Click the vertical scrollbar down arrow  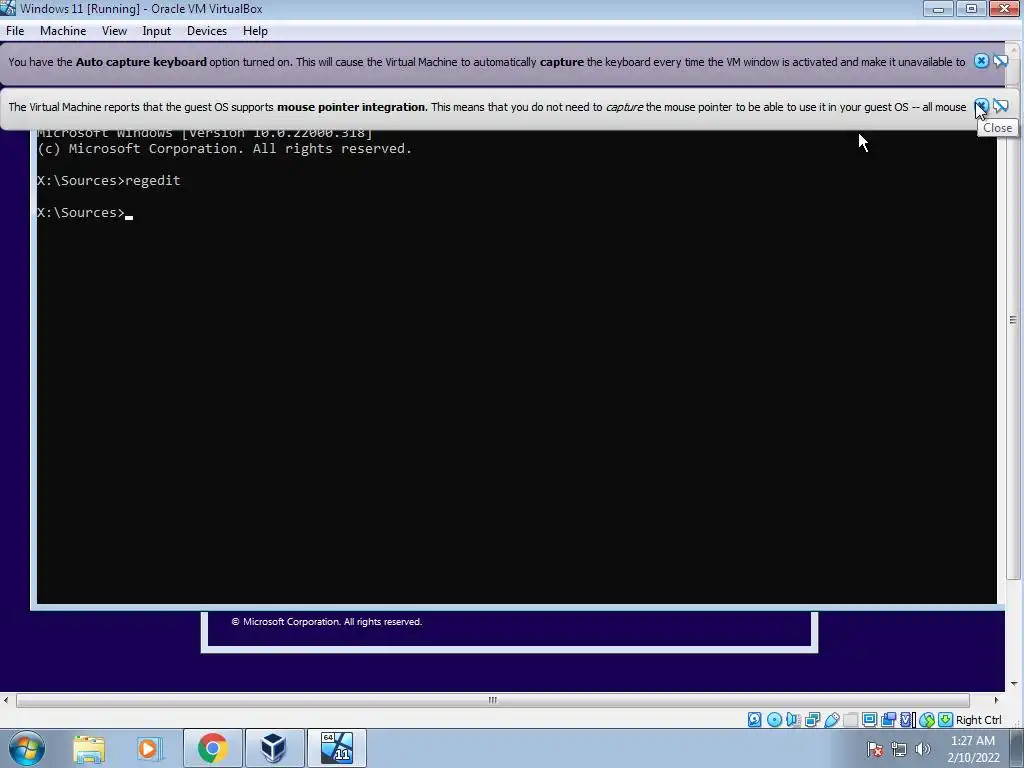pyautogui.click(x=1014, y=684)
